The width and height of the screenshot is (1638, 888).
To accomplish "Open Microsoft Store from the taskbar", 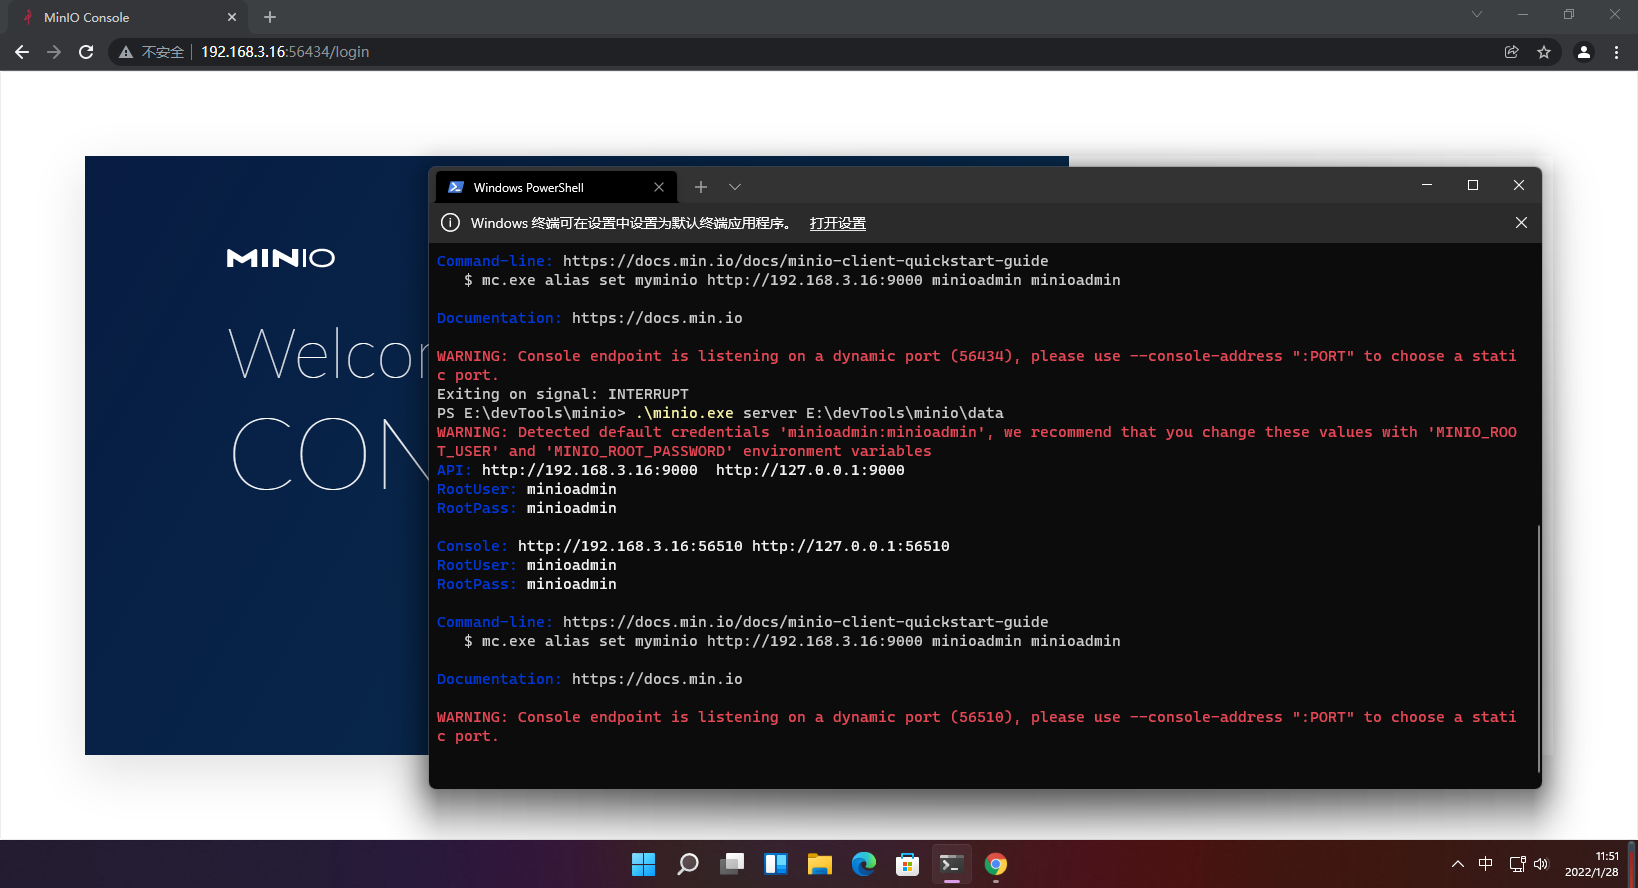I will click(x=908, y=864).
